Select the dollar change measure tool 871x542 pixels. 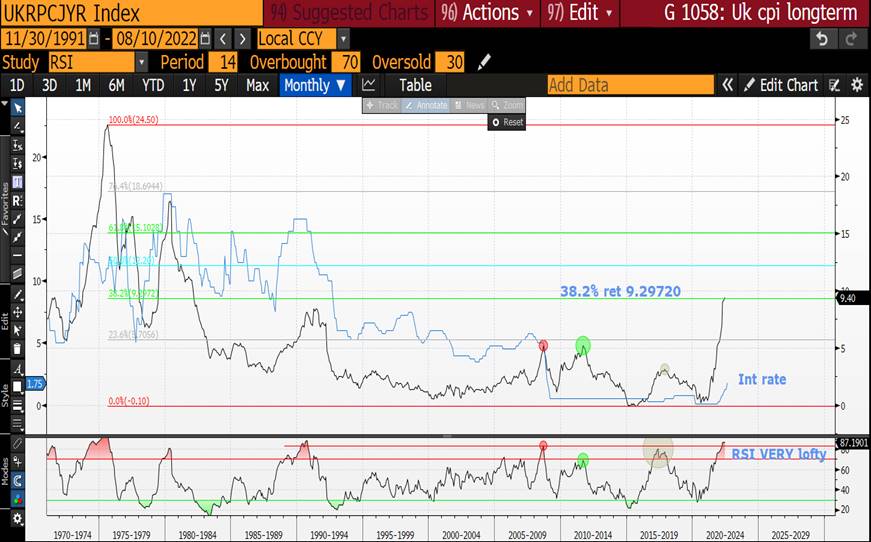[x=17, y=163]
